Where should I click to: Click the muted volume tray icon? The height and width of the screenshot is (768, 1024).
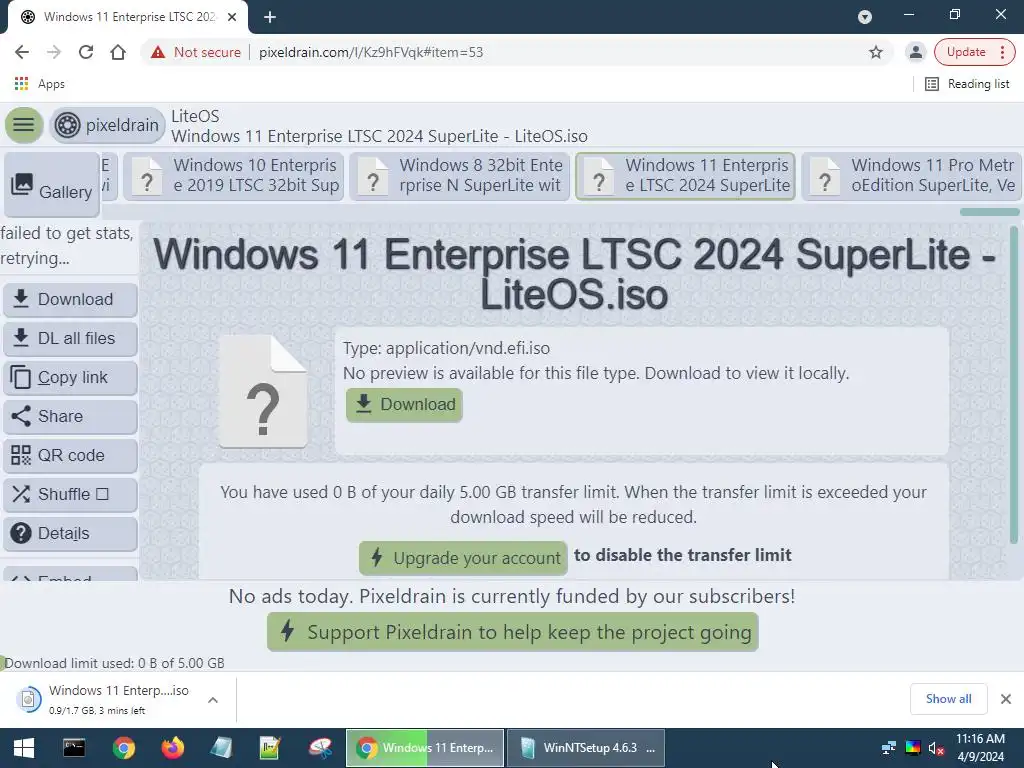(x=936, y=748)
